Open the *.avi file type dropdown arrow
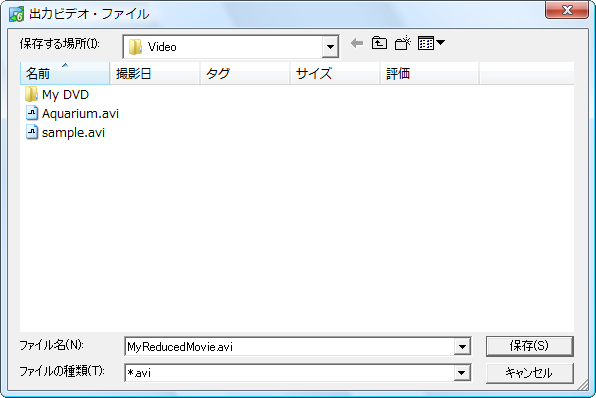The width and height of the screenshot is (596, 398). tap(461, 373)
